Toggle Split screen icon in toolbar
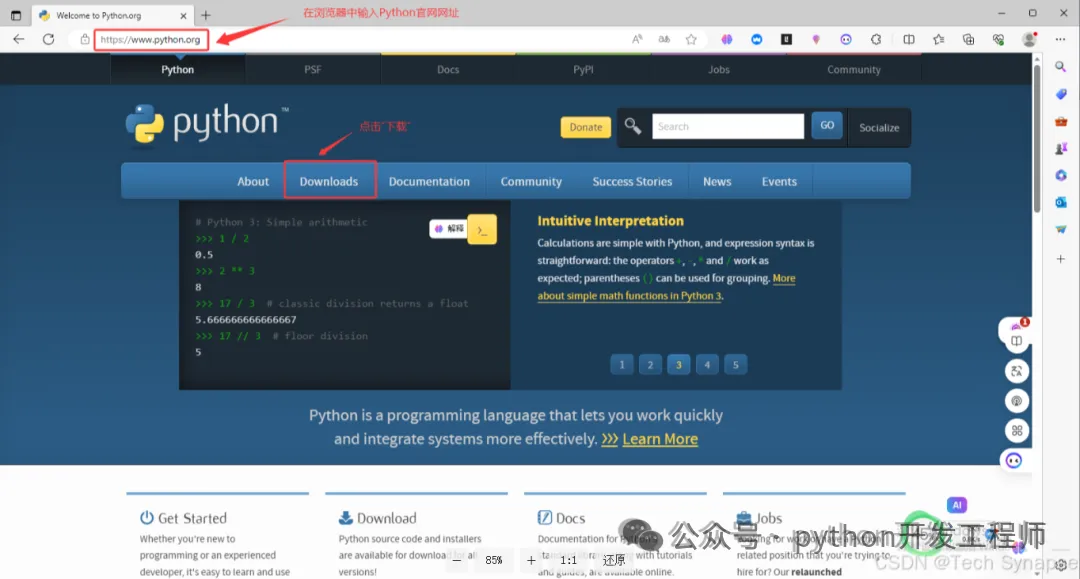 908,39
